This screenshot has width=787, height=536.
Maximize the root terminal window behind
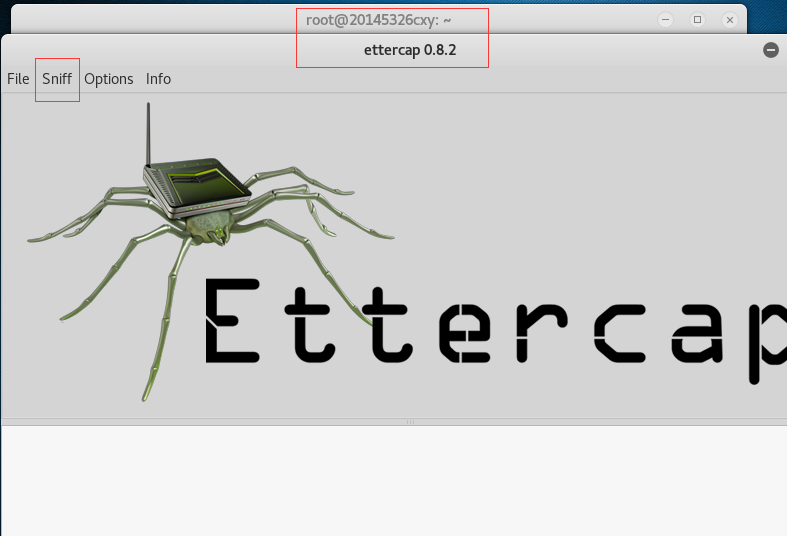click(697, 20)
